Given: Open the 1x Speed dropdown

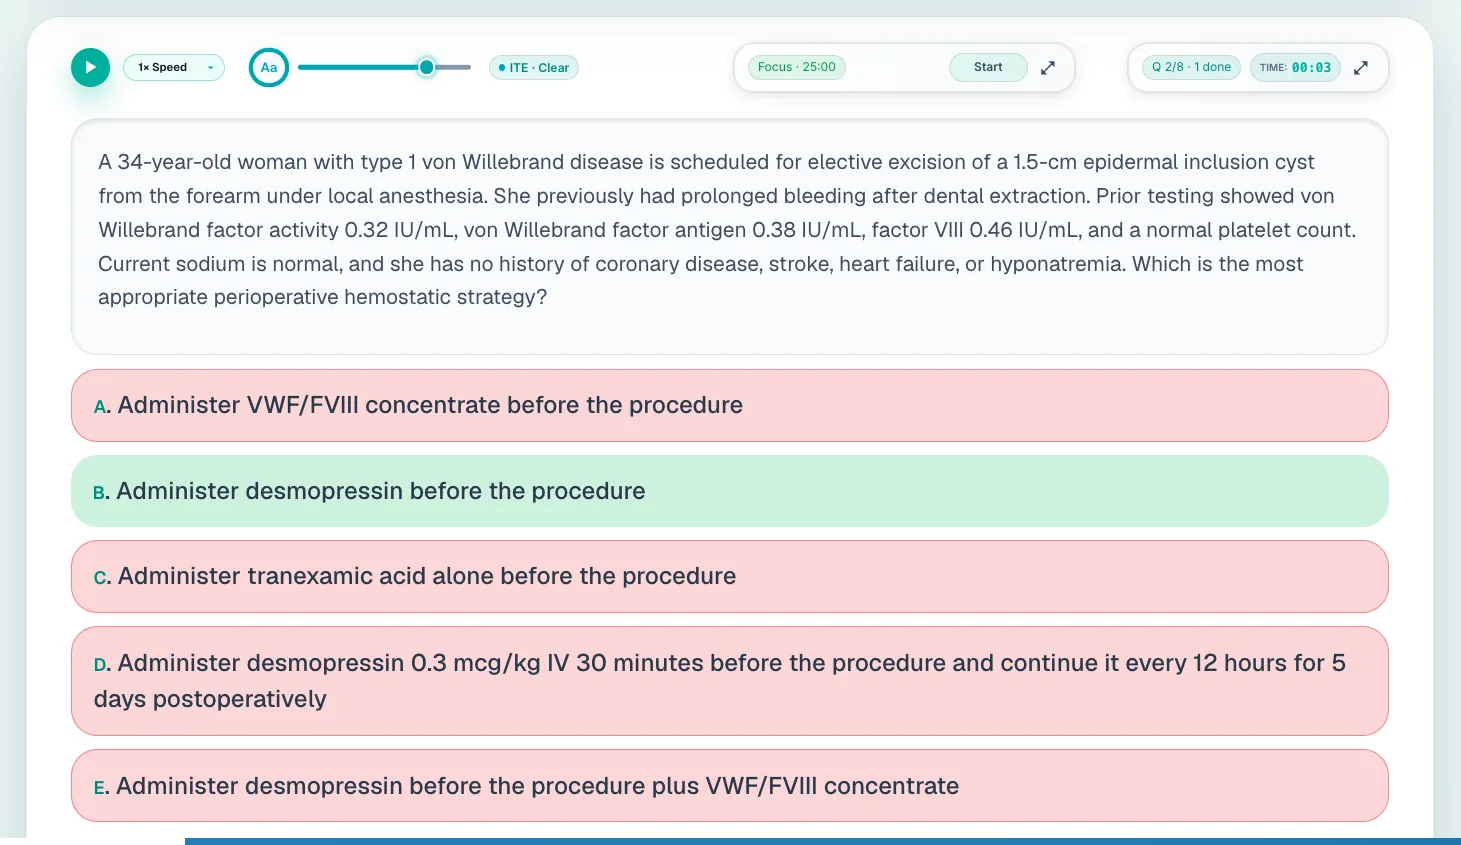Looking at the screenshot, I should tap(174, 67).
